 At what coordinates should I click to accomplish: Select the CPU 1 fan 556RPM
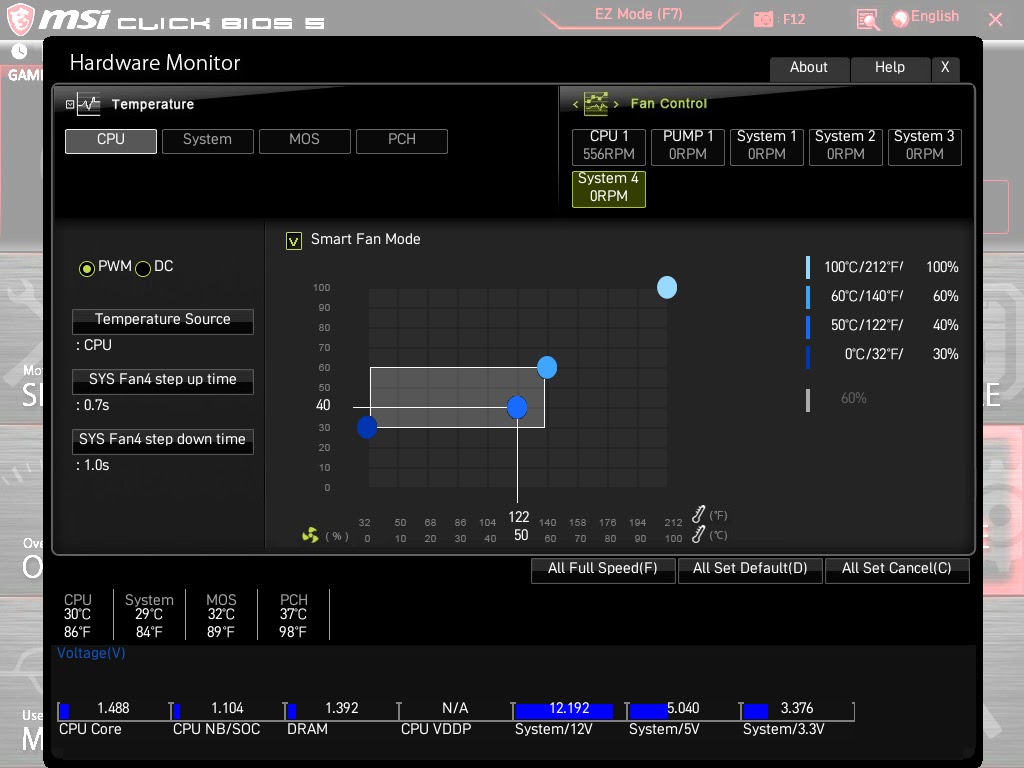[x=609, y=146]
